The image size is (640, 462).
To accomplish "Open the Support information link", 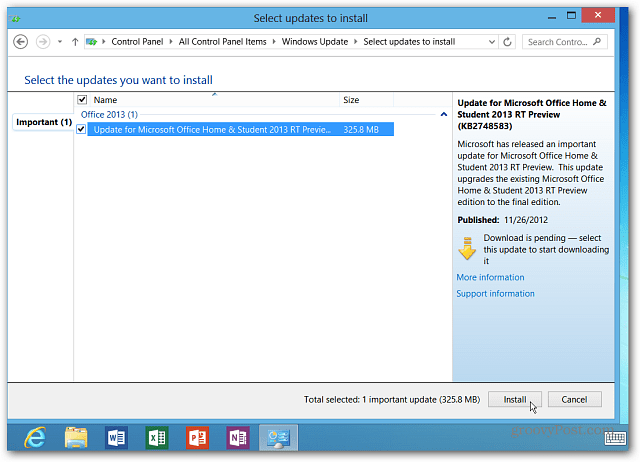I will 495,293.
